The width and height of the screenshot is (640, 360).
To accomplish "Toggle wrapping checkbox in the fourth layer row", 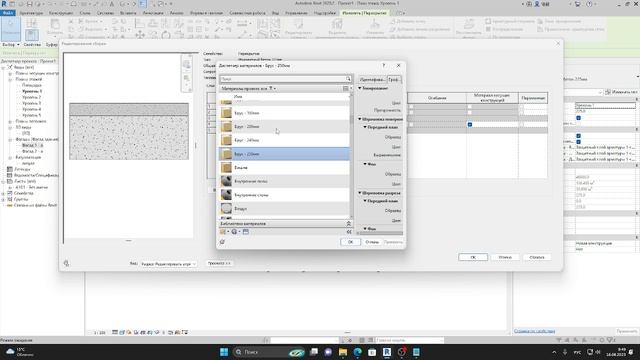I will click(411, 124).
